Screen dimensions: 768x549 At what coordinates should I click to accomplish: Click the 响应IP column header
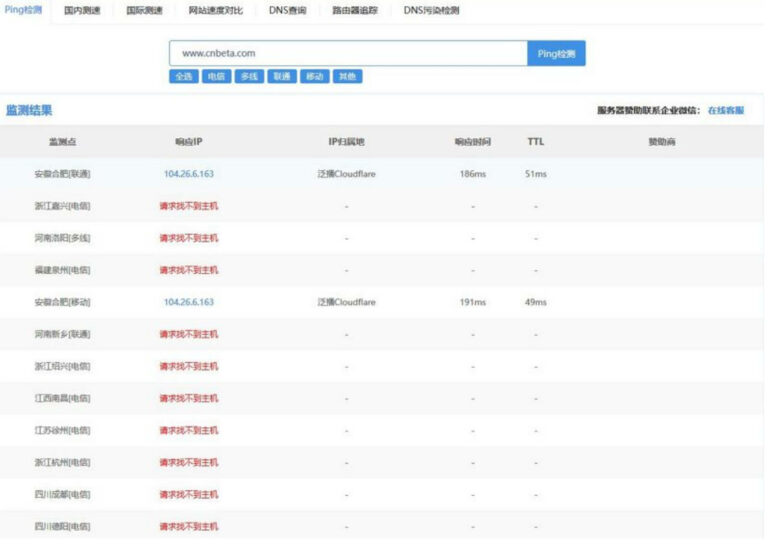[x=189, y=142]
